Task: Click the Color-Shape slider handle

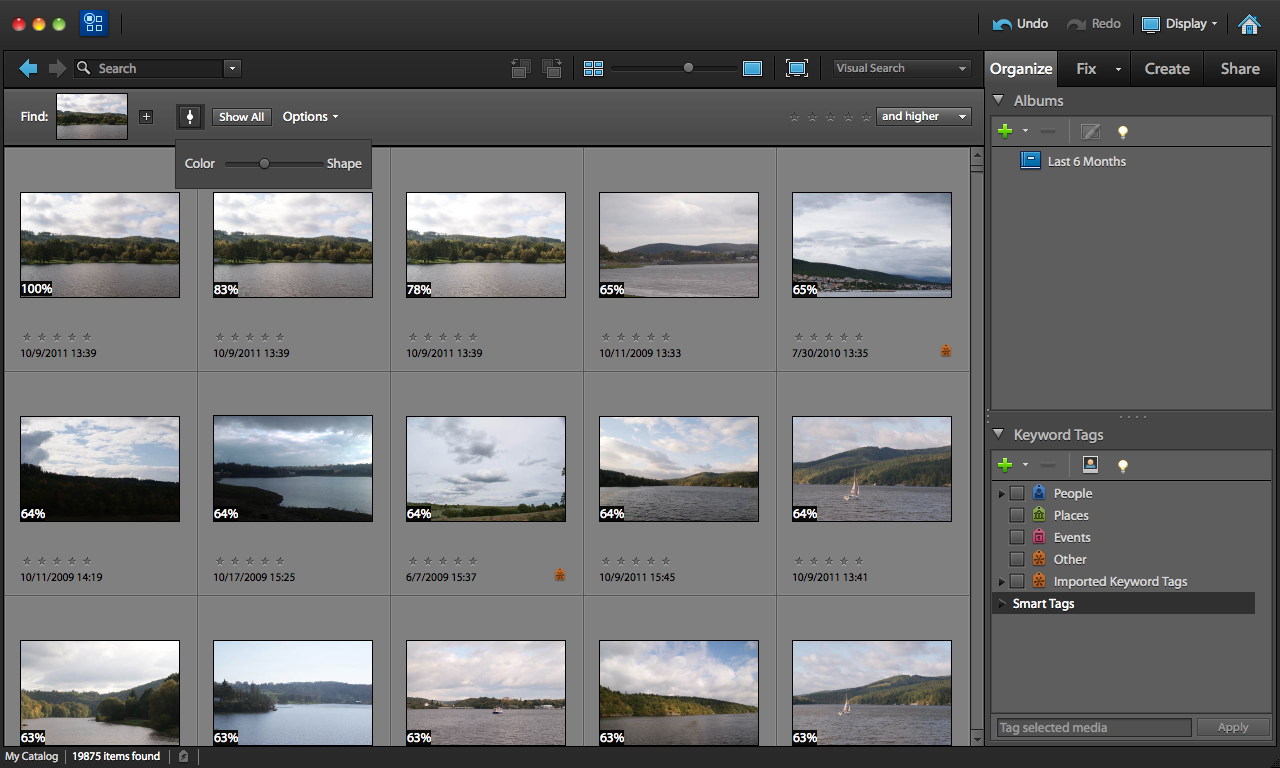Action: [264, 163]
